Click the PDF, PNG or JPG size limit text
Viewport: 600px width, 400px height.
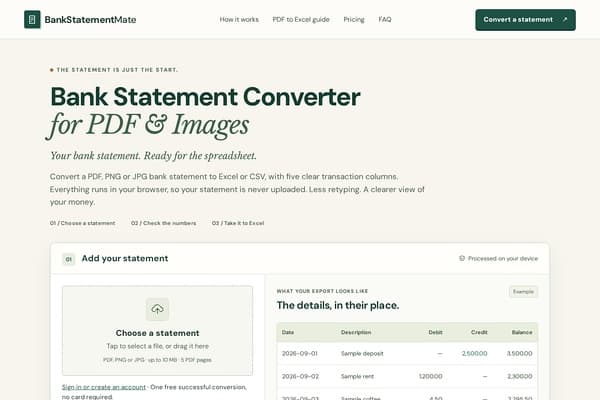[x=157, y=360]
